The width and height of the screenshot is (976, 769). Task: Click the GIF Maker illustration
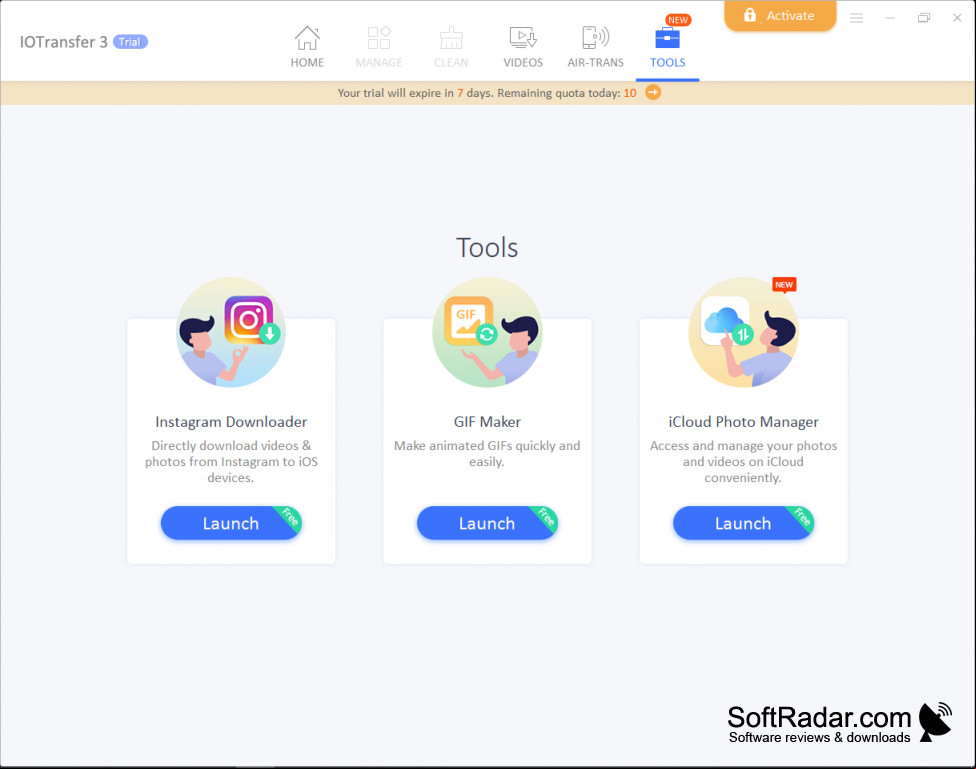(487, 333)
